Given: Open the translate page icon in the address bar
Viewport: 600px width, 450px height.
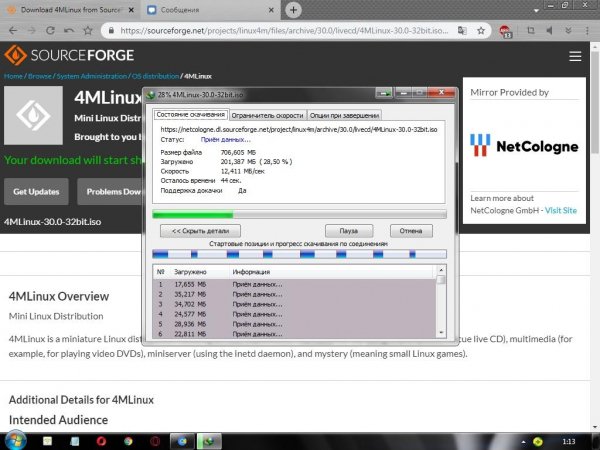Looking at the screenshot, I should 462,31.
